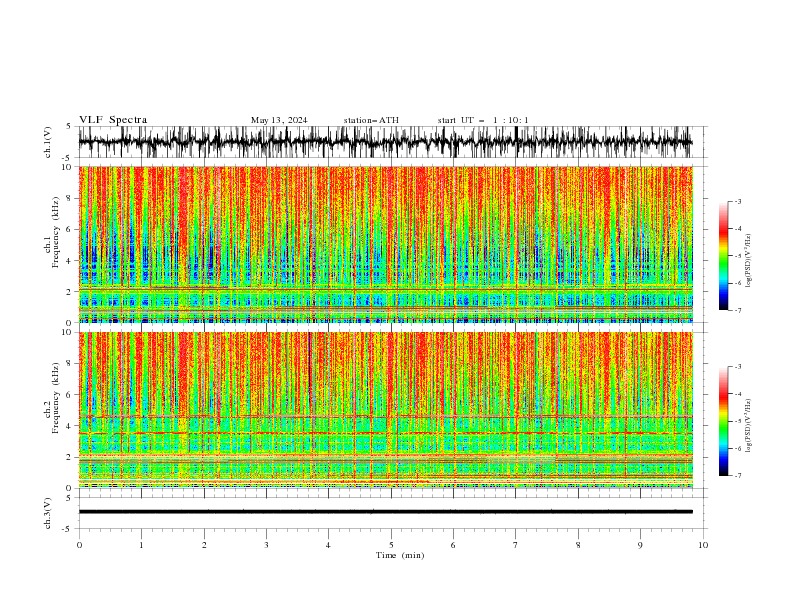Click time-axis tick label "4"
This screenshot has width=792, height=612.
pyautogui.click(x=328, y=545)
